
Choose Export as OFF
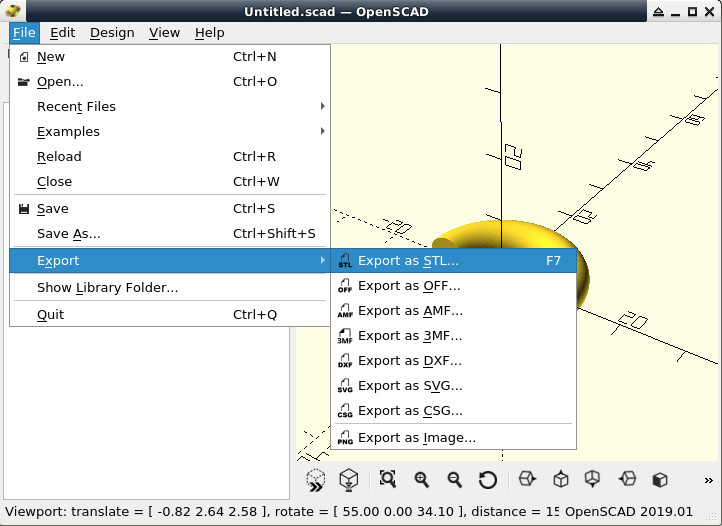[454, 286]
